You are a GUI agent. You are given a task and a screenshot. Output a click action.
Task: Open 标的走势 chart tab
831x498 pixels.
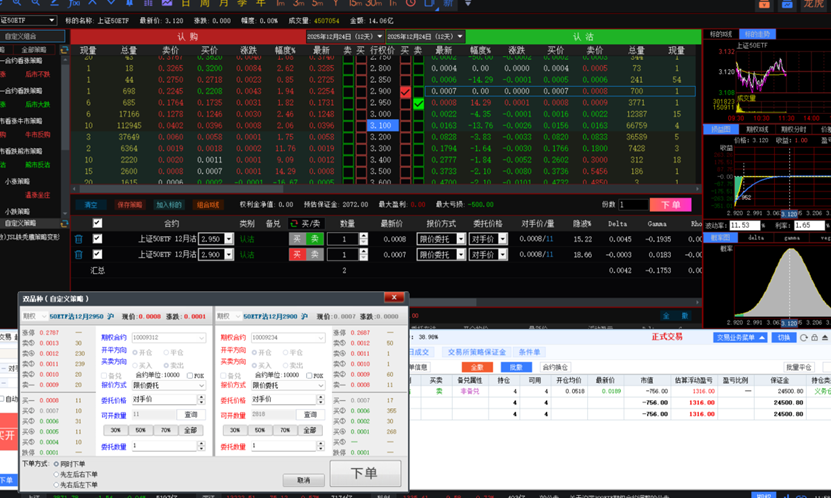pos(757,34)
